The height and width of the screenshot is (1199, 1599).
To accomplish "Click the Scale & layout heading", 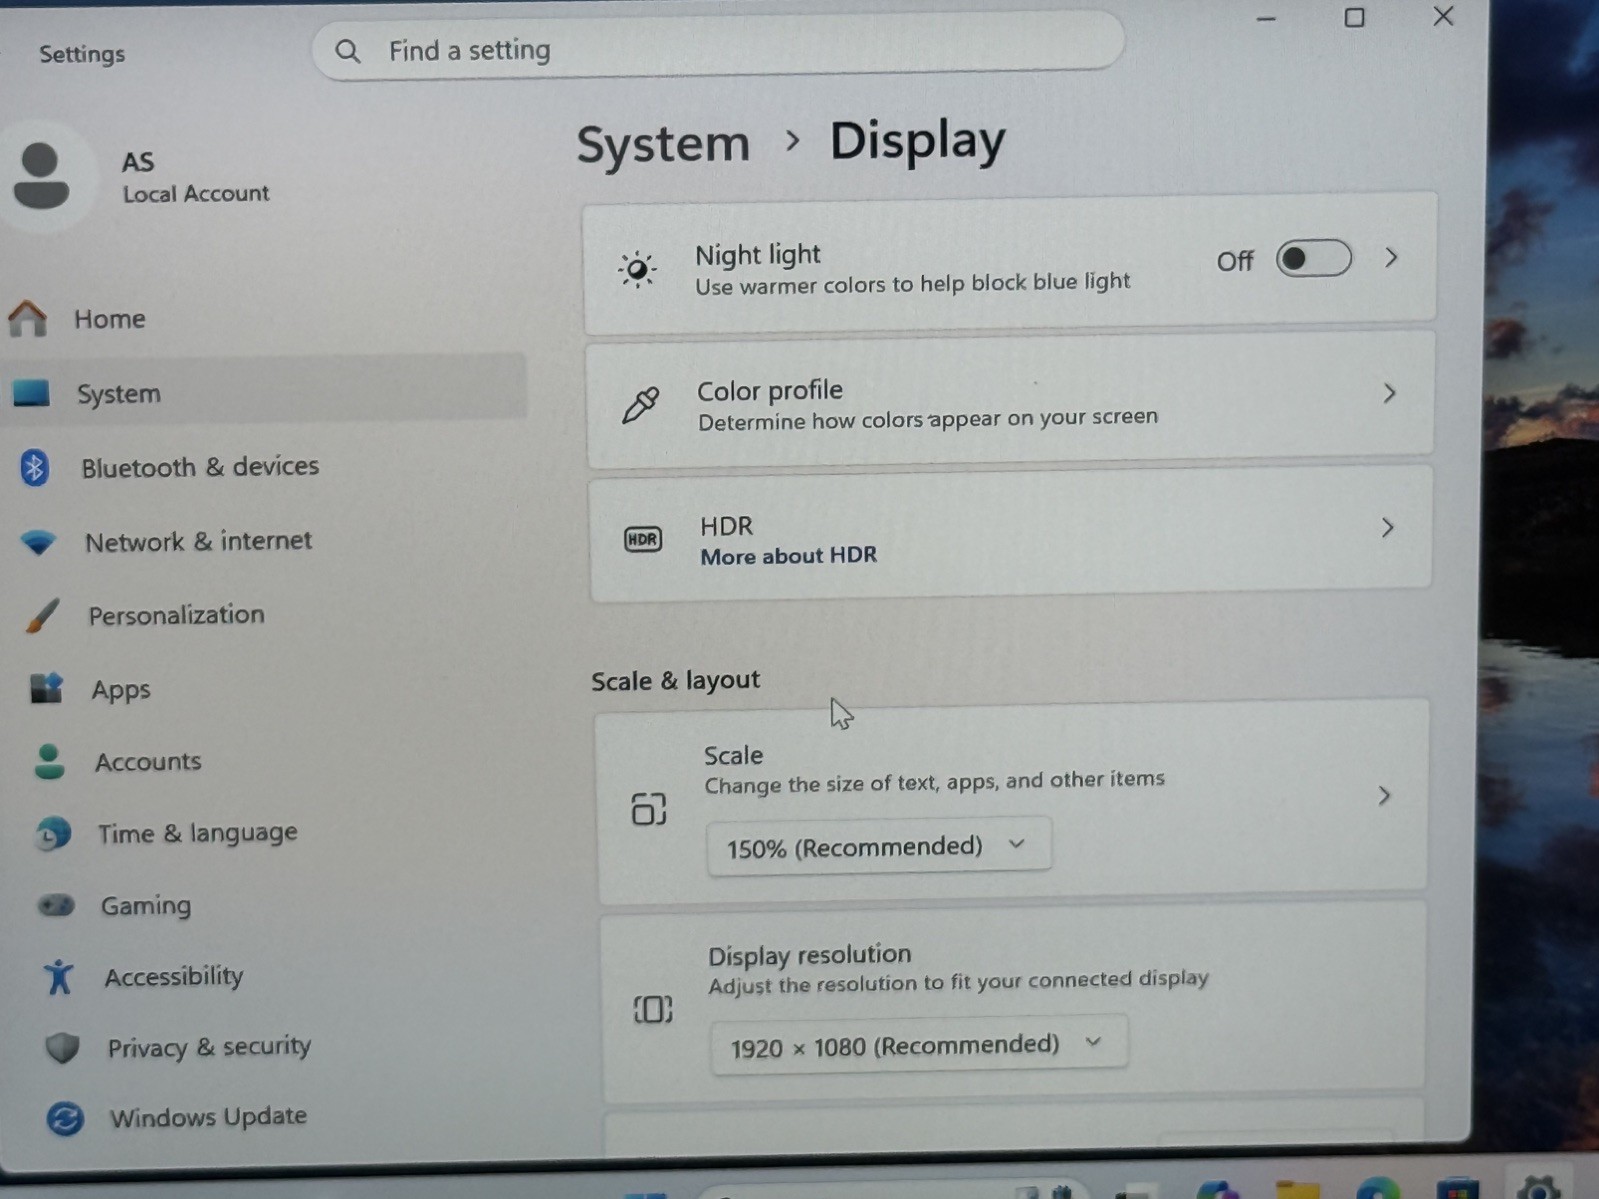I will coord(675,681).
